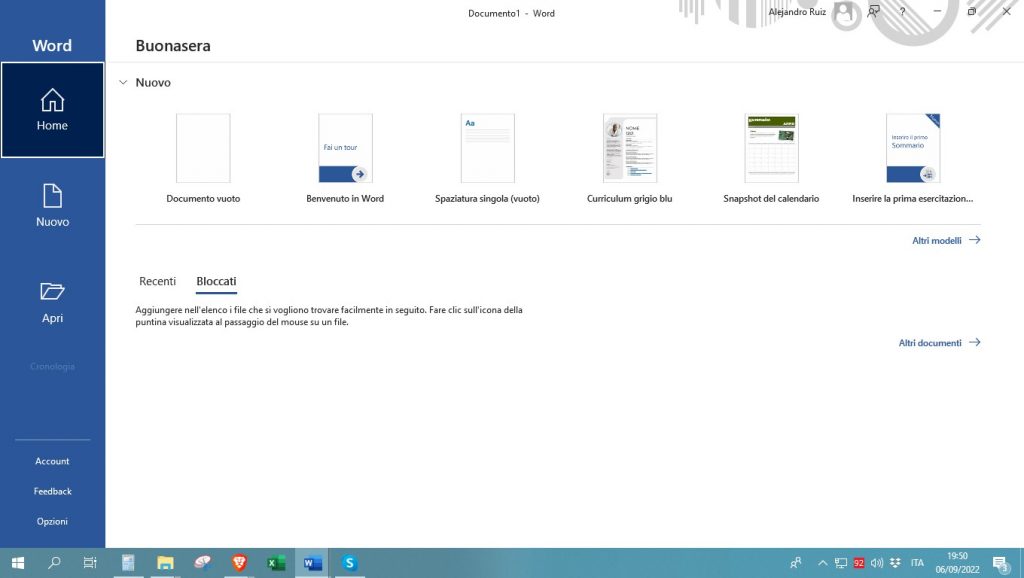Click the Alejandro Ruiz account avatar

point(845,12)
